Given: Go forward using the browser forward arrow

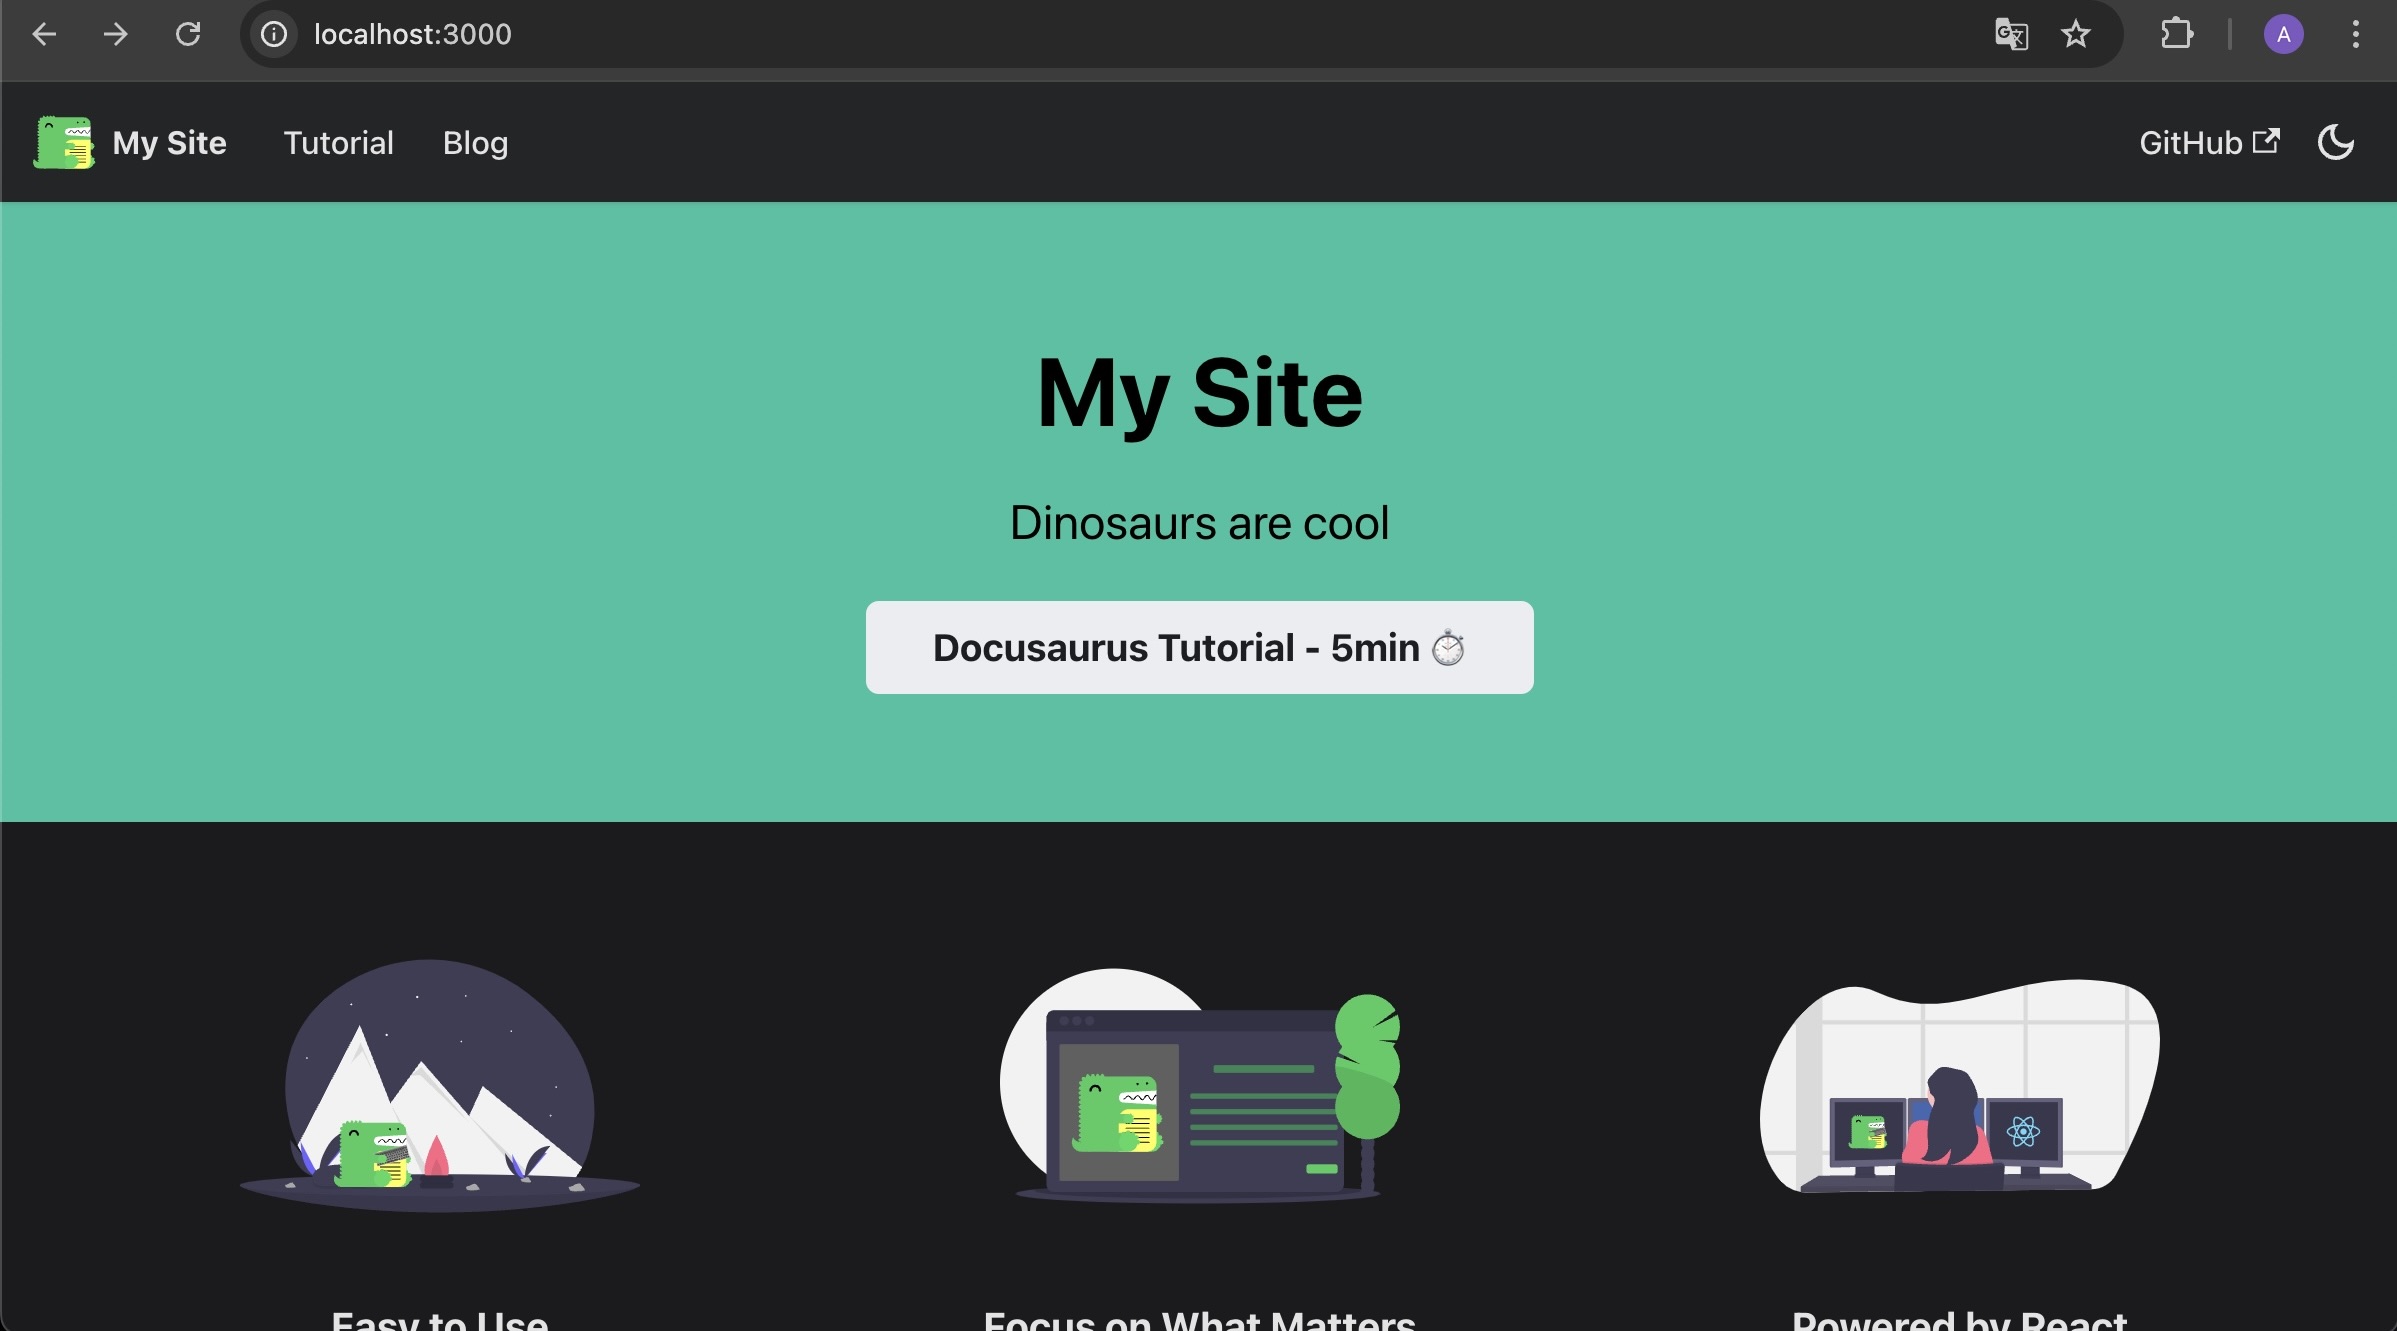Looking at the screenshot, I should (116, 34).
